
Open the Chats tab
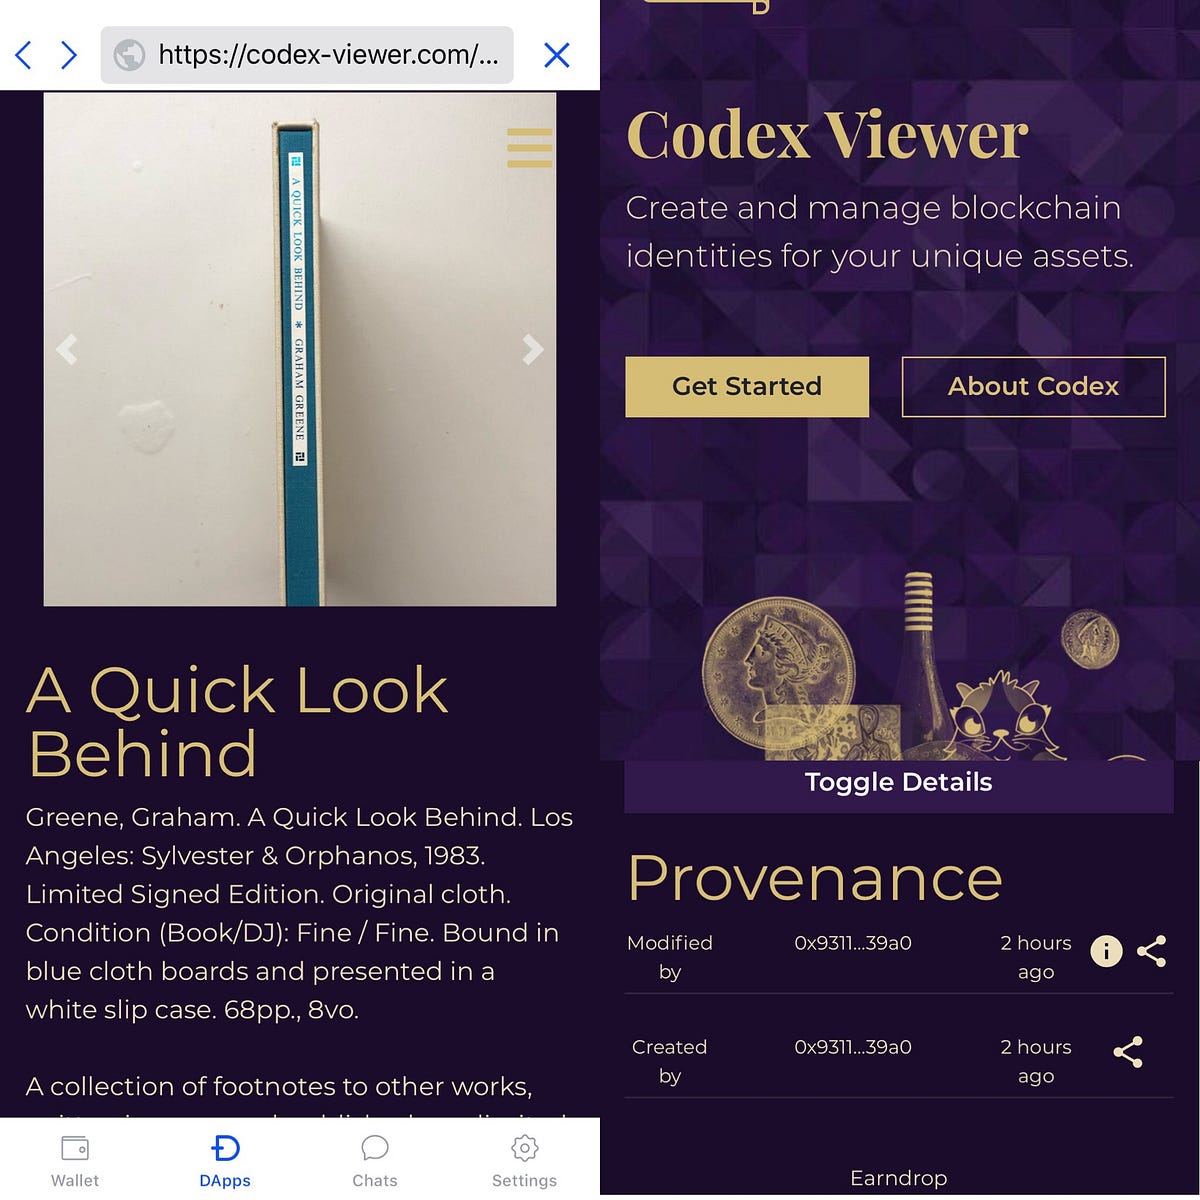374,1158
